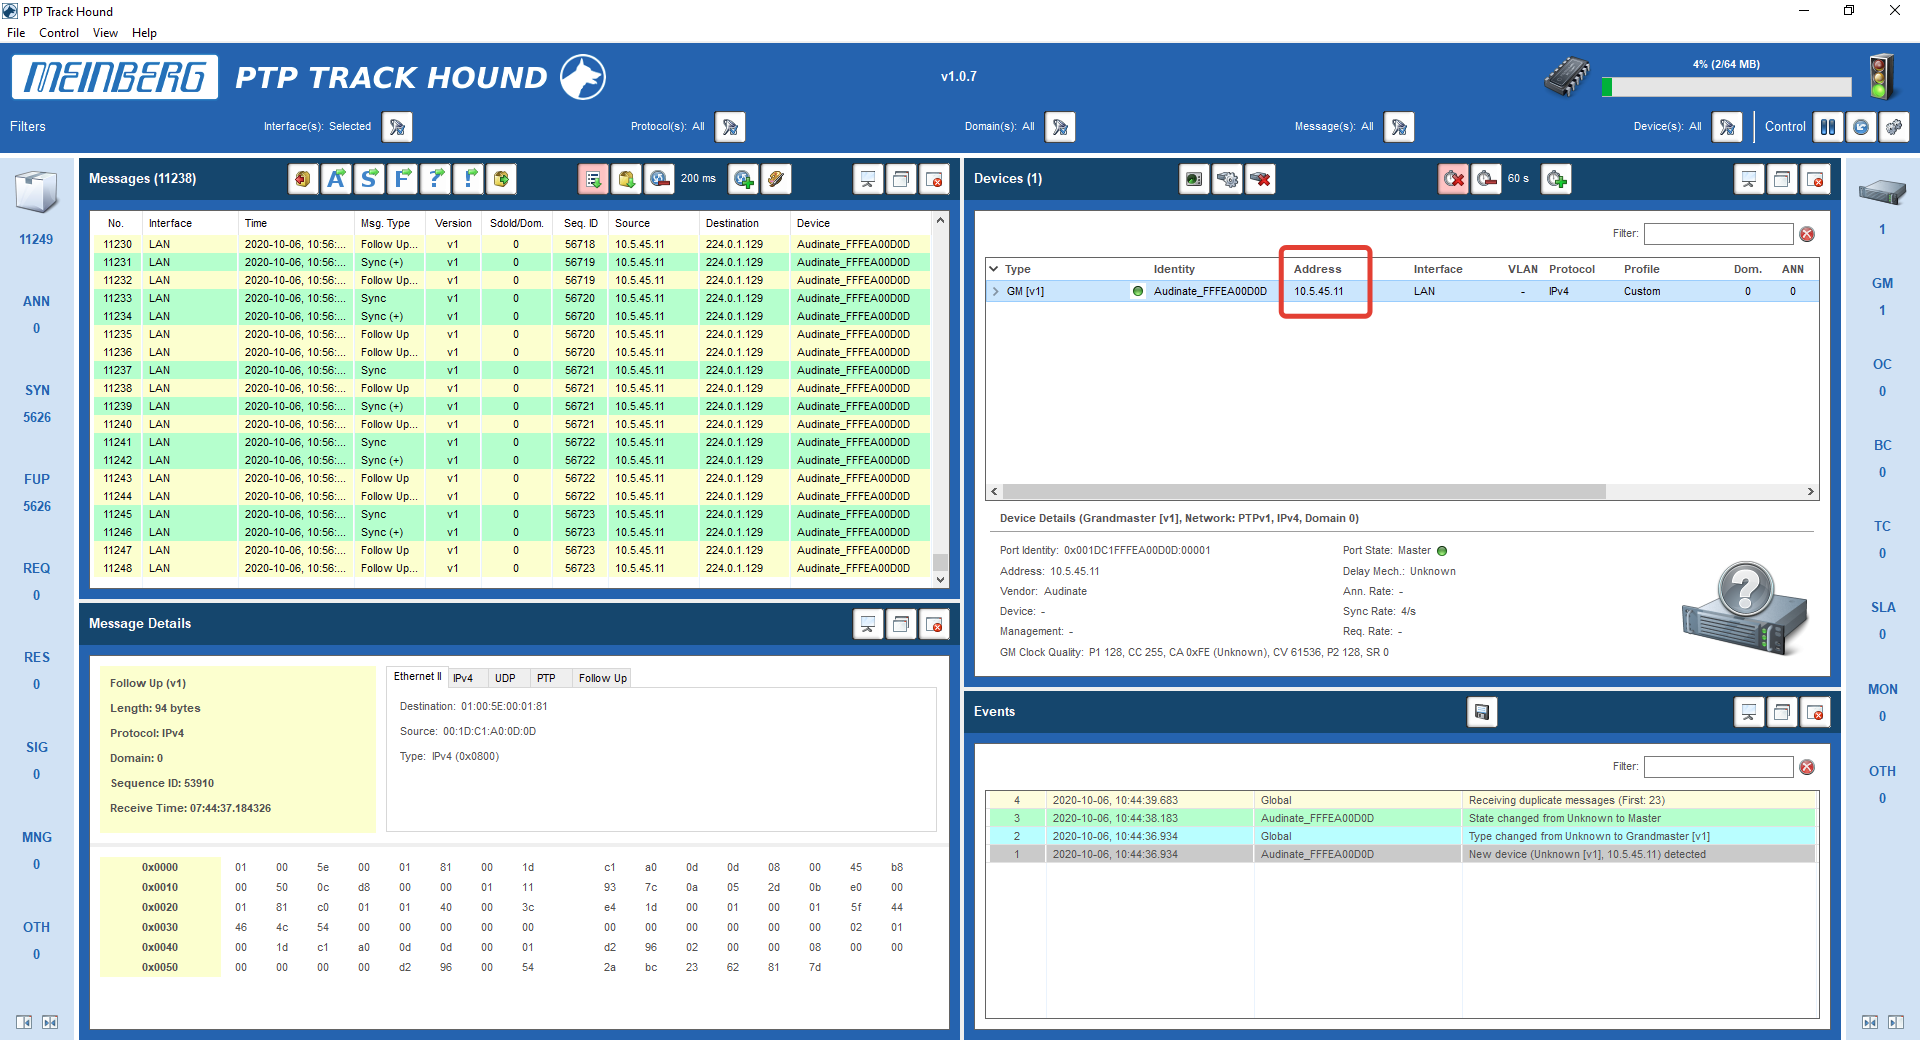This screenshot has height=1040, width=1920.
Task: Detach the Messages panel into a window
Action: pyautogui.click(x=901, y=179)
